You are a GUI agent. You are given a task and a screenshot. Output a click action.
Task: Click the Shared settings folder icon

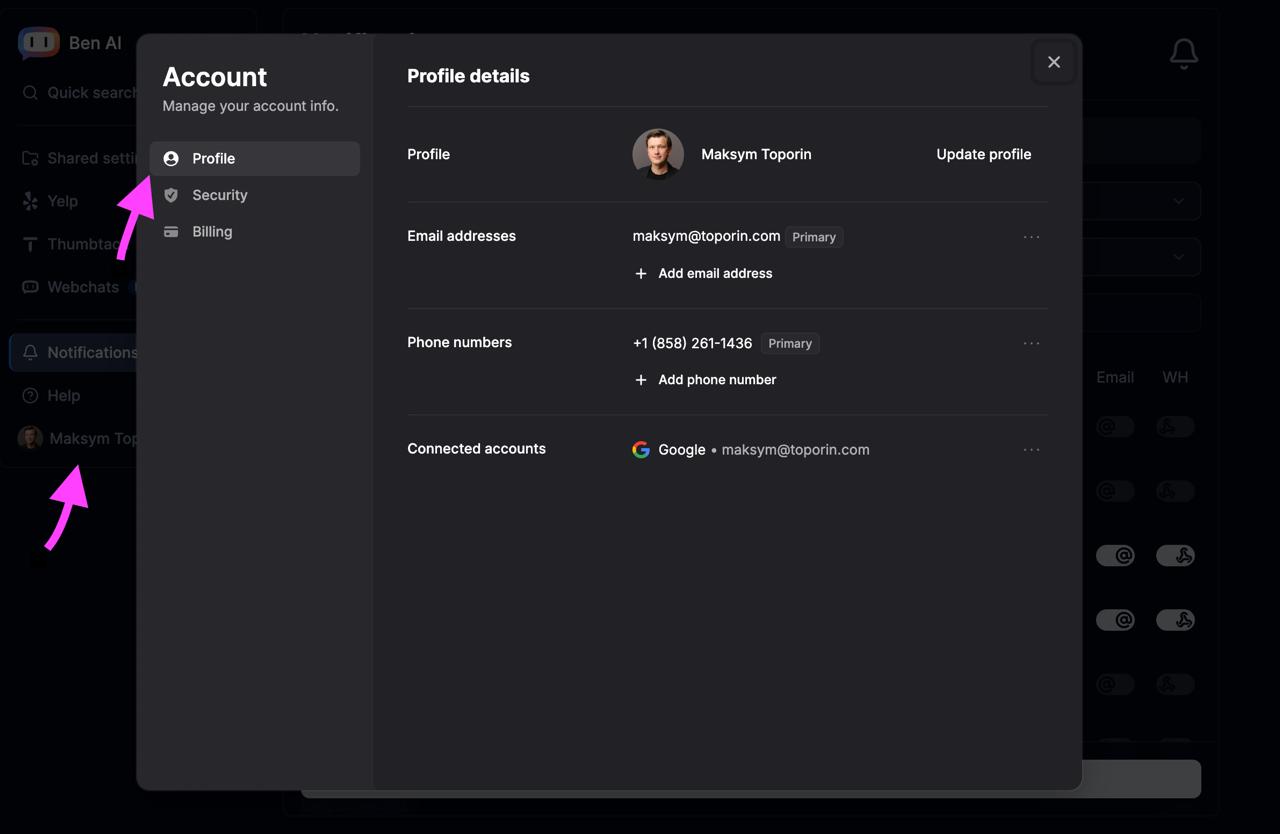30,158
